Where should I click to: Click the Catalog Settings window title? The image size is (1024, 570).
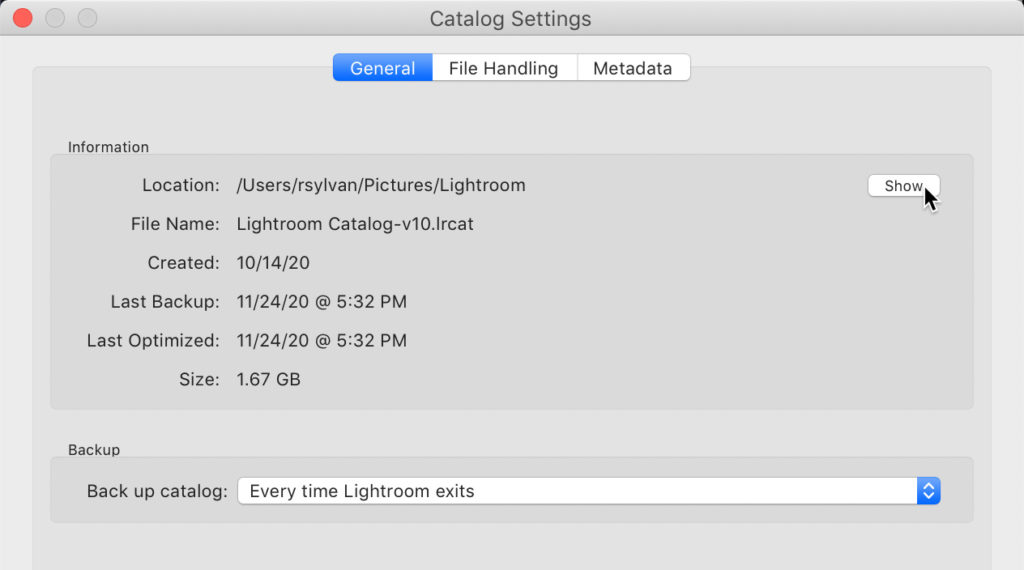pos(510,19)
